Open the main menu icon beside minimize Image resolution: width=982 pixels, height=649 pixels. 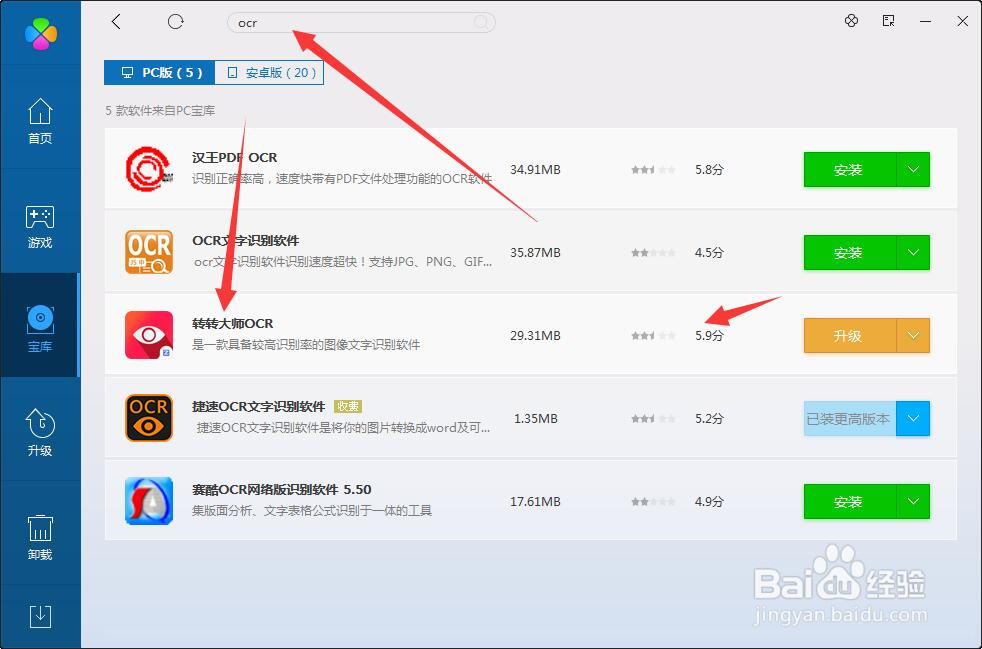point(888,21)
